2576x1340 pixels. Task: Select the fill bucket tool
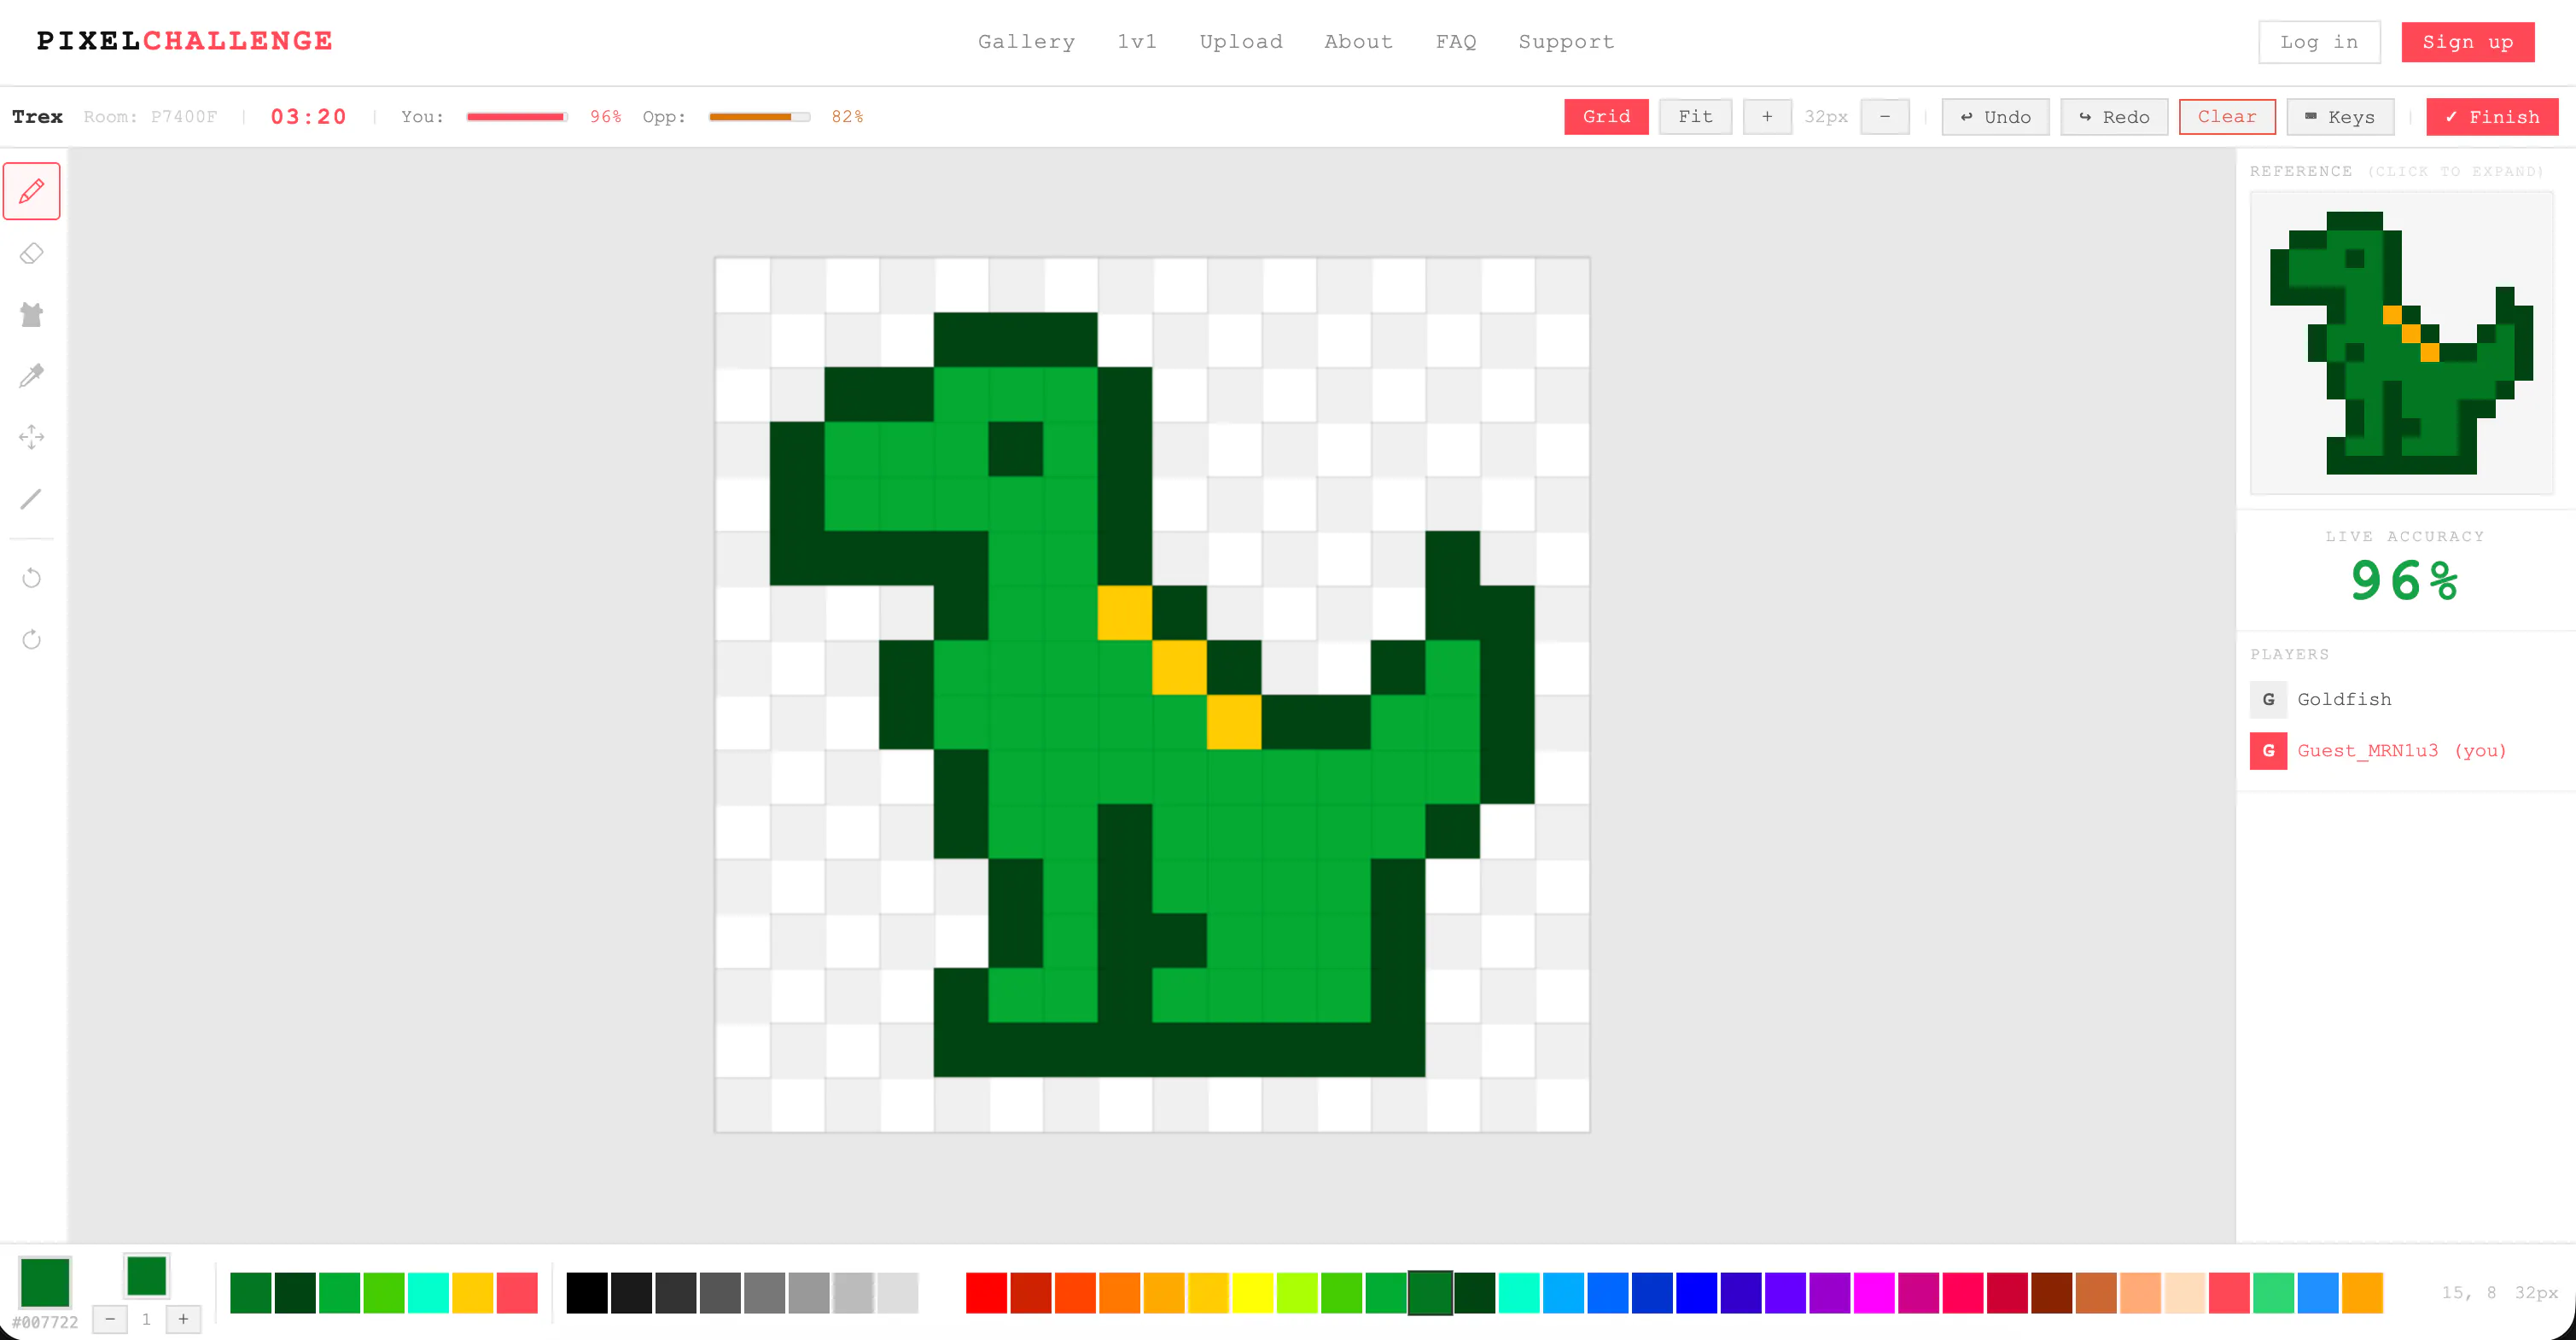[x=32, y=314]
